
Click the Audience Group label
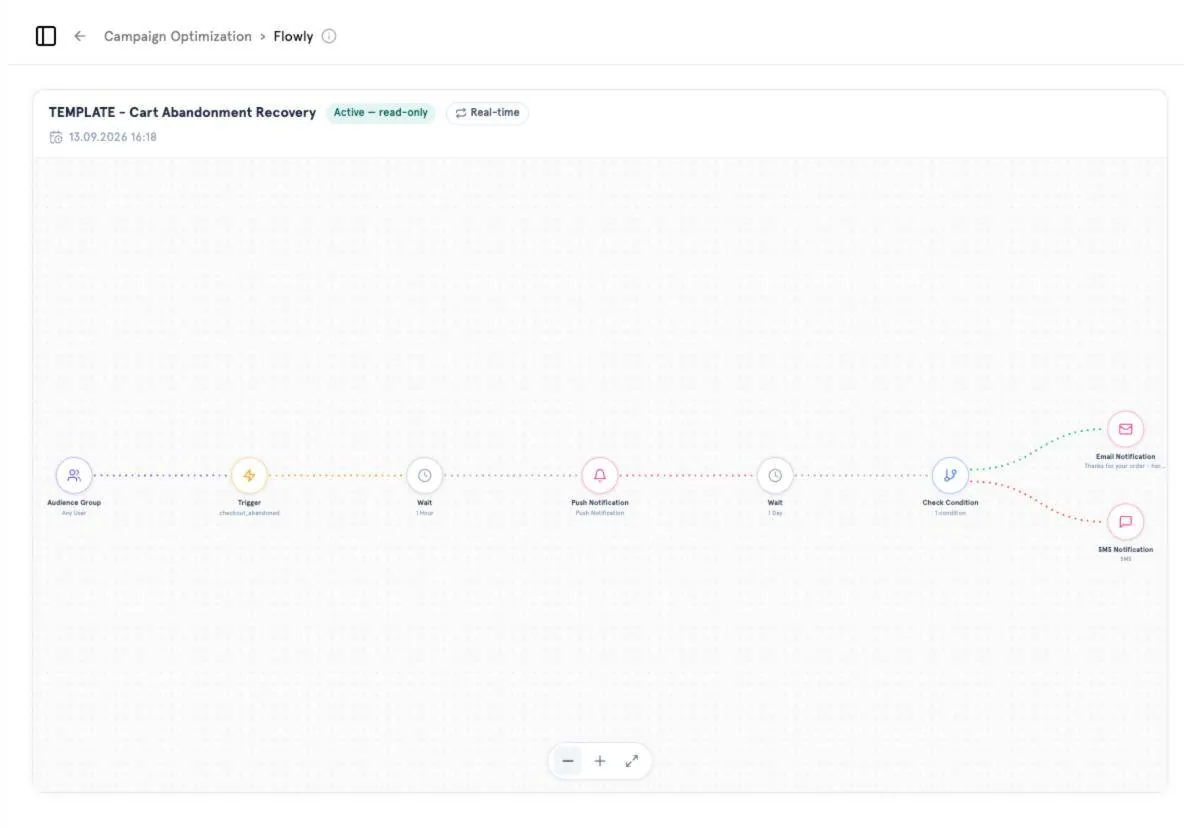(x=74, y=503)
